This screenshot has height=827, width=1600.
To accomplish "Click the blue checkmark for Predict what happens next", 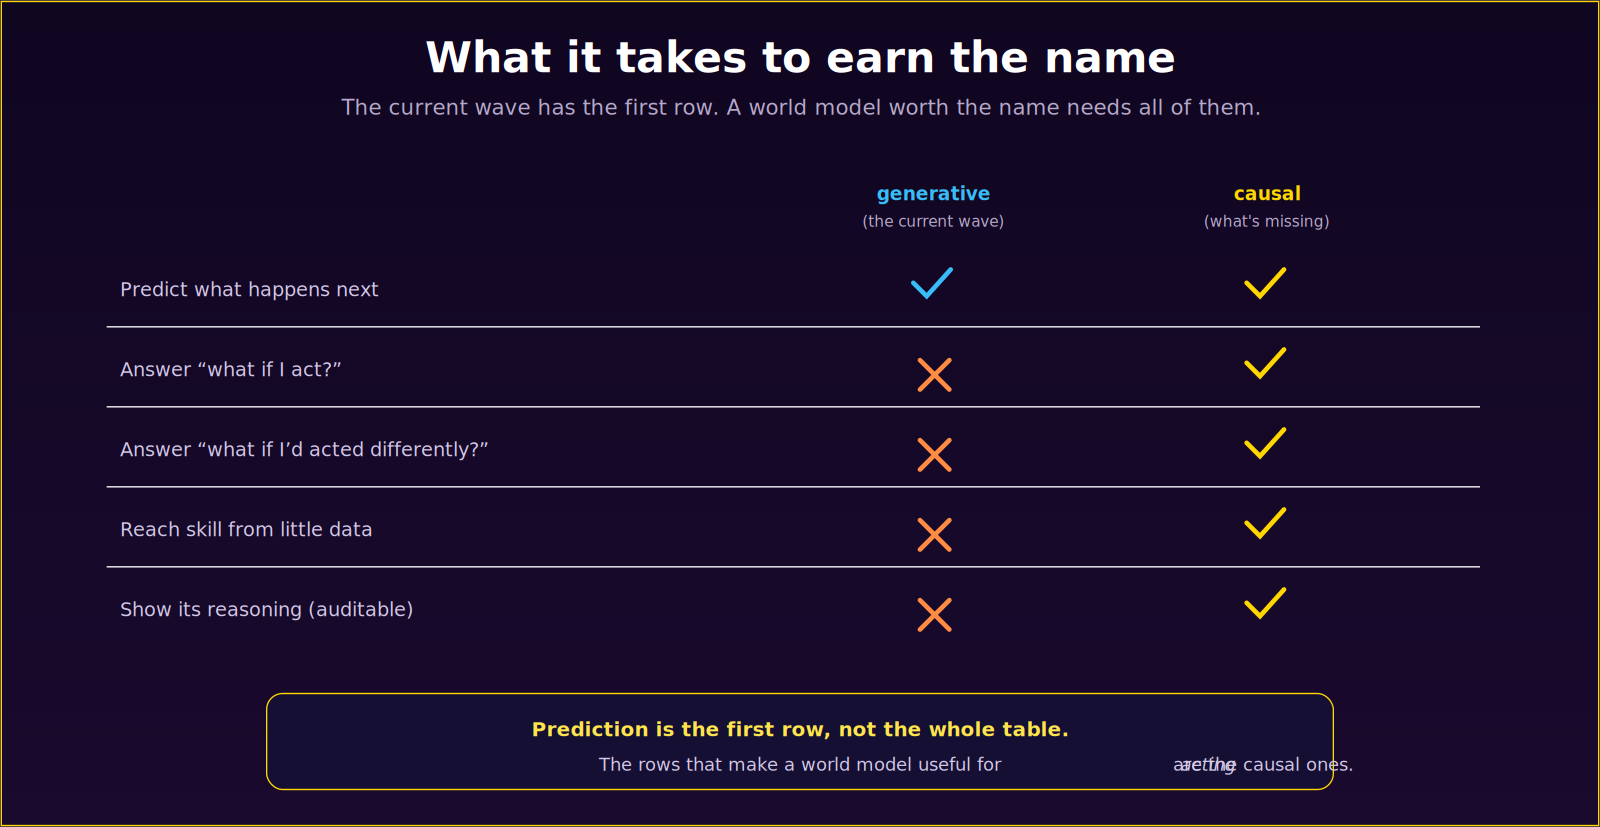I will pos(932,283).
